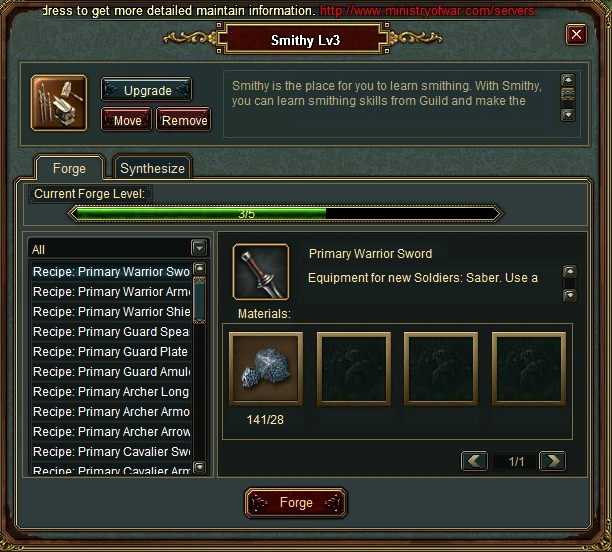612x552 pixels.
Task: Select Recipe: Primary Archer Long entry
Action: click(x=111, y=392)
